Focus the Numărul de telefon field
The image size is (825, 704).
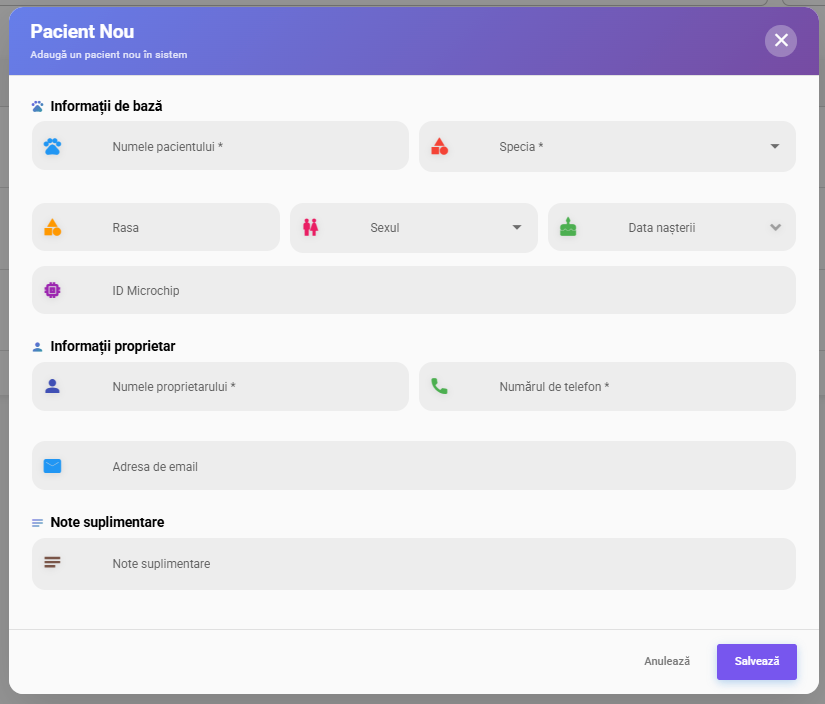pos(607,386)
